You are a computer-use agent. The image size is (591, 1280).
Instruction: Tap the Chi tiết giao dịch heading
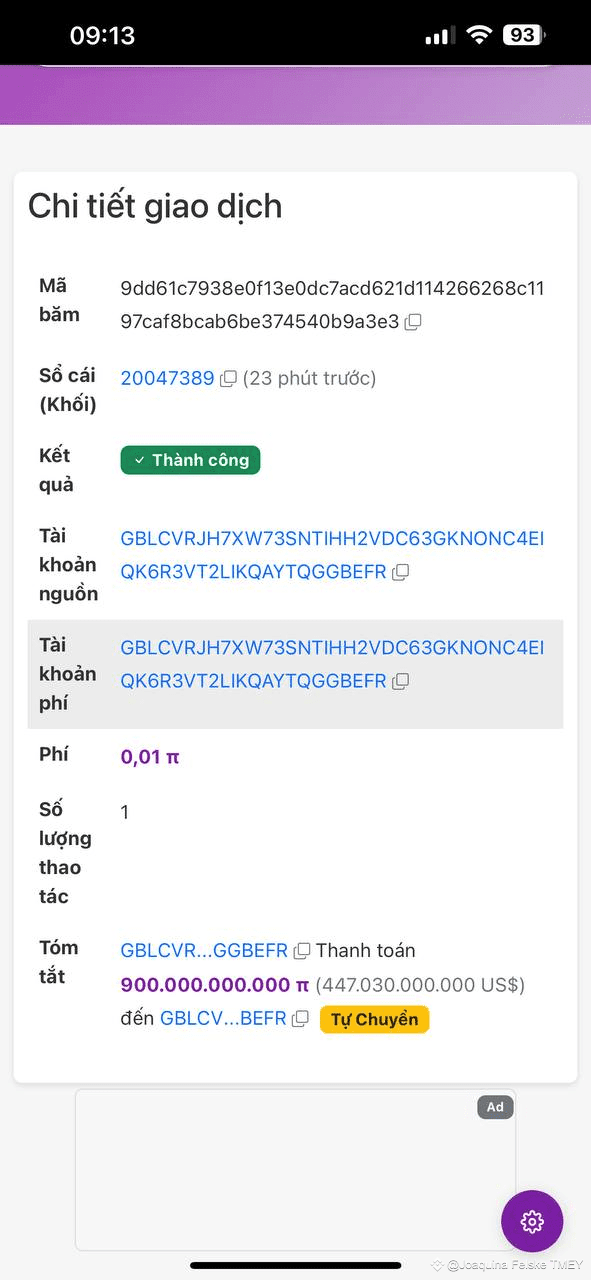[x=155, y=206]
